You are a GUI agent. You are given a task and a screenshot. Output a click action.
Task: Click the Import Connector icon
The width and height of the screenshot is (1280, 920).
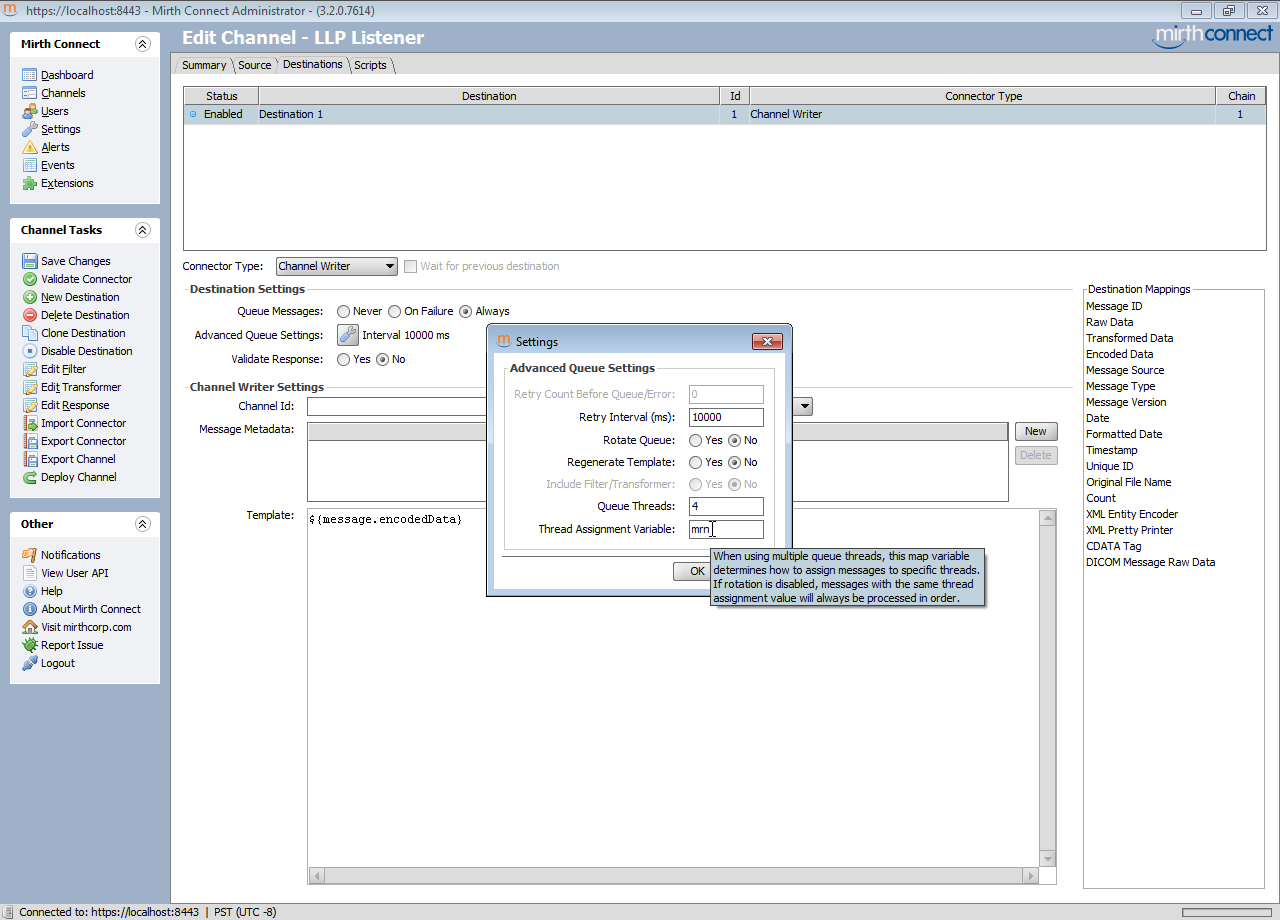click(x=30, y=423)
